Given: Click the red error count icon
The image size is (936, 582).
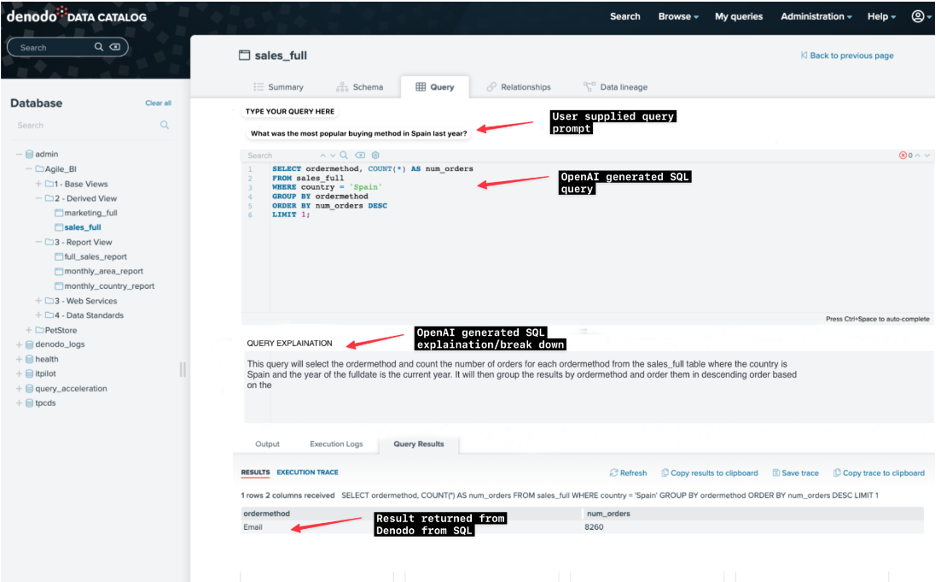Looking at the screenshot, I should coord(903,155).
